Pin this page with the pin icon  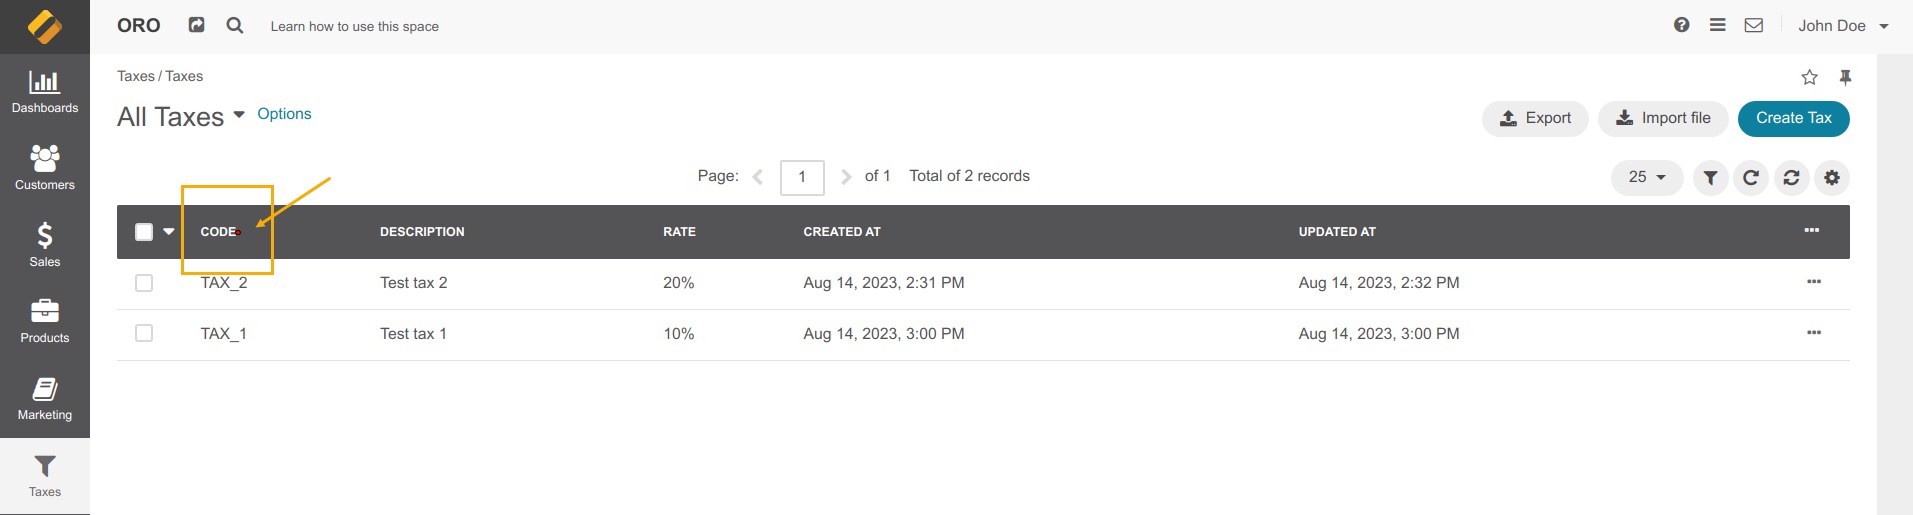click(1845, 77)
